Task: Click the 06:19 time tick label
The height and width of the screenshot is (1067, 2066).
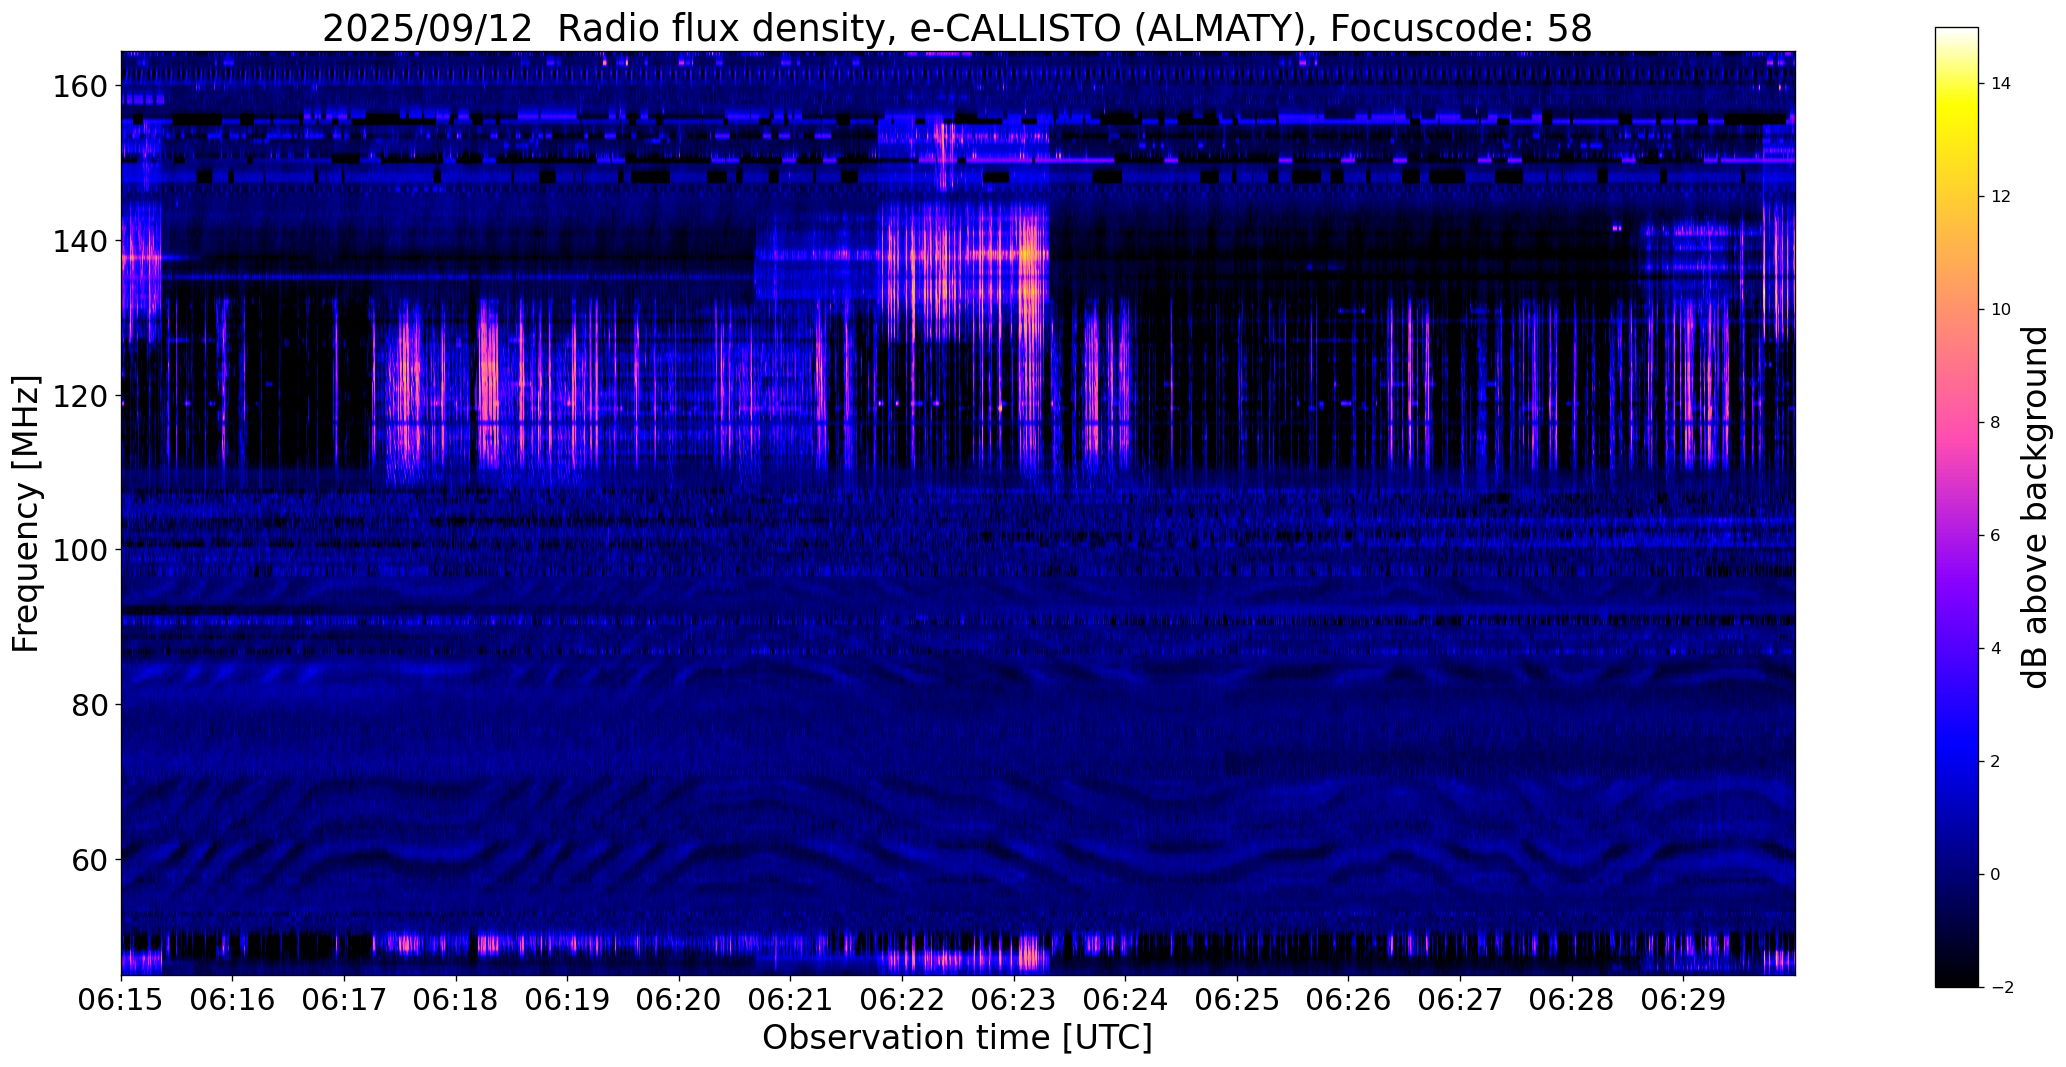Action: pyautogui.click(x=568, y=999)
